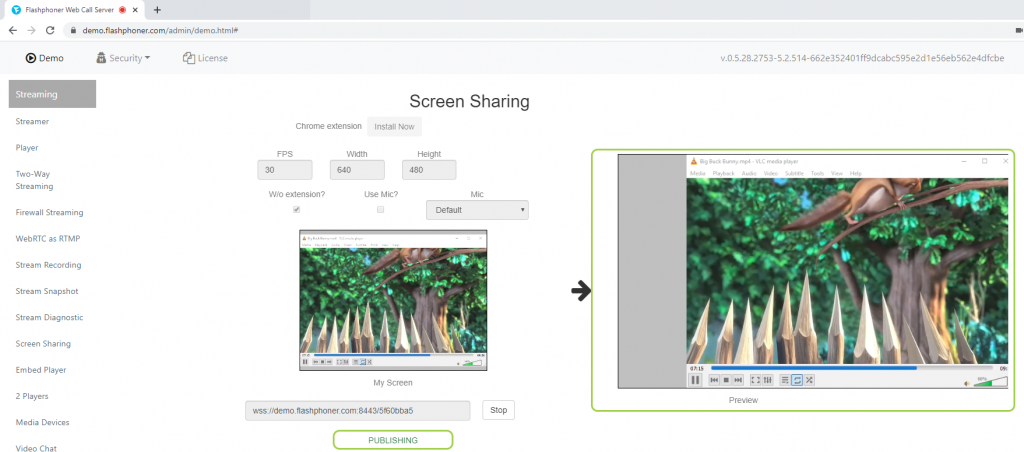Open extended settings in Preview VLC
The image size is (1024, 452).
click(x=768, y=379)
